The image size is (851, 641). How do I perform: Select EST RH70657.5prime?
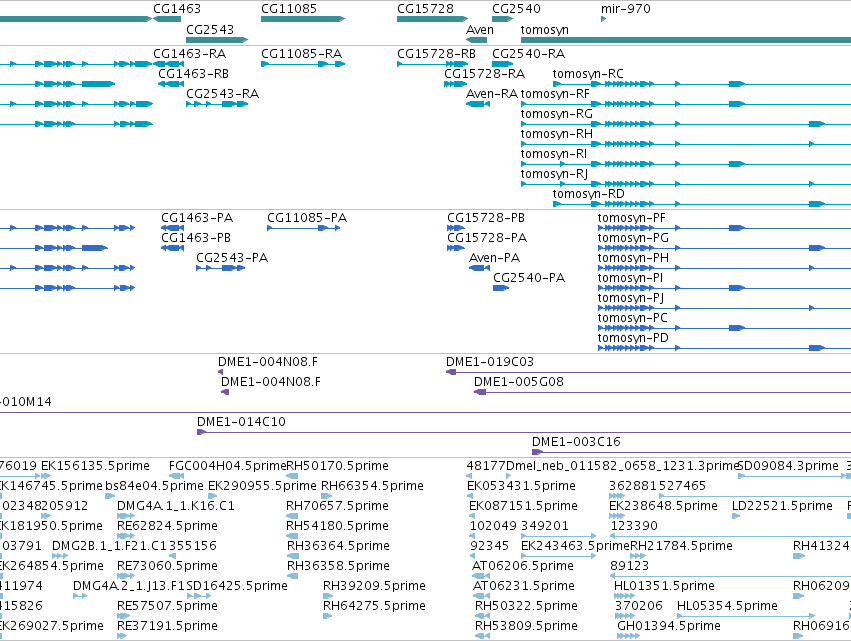click(338, 507)
